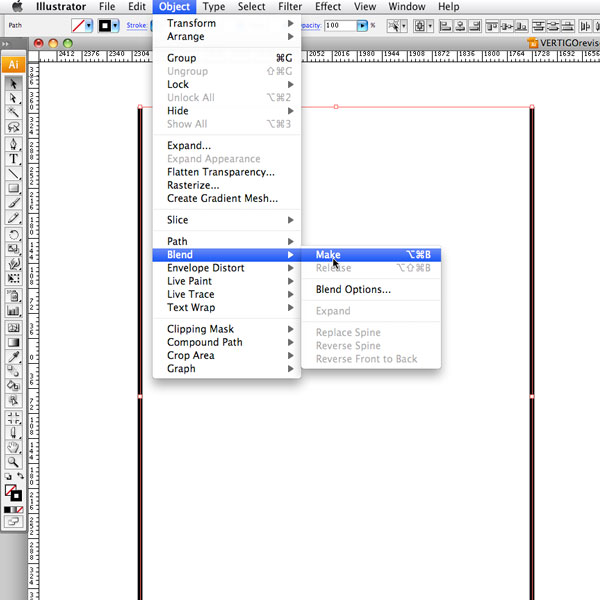600x600 pixels.
Task: Open Select Similar Objects dropdown arrow
Action: click(x=404, y=26)
